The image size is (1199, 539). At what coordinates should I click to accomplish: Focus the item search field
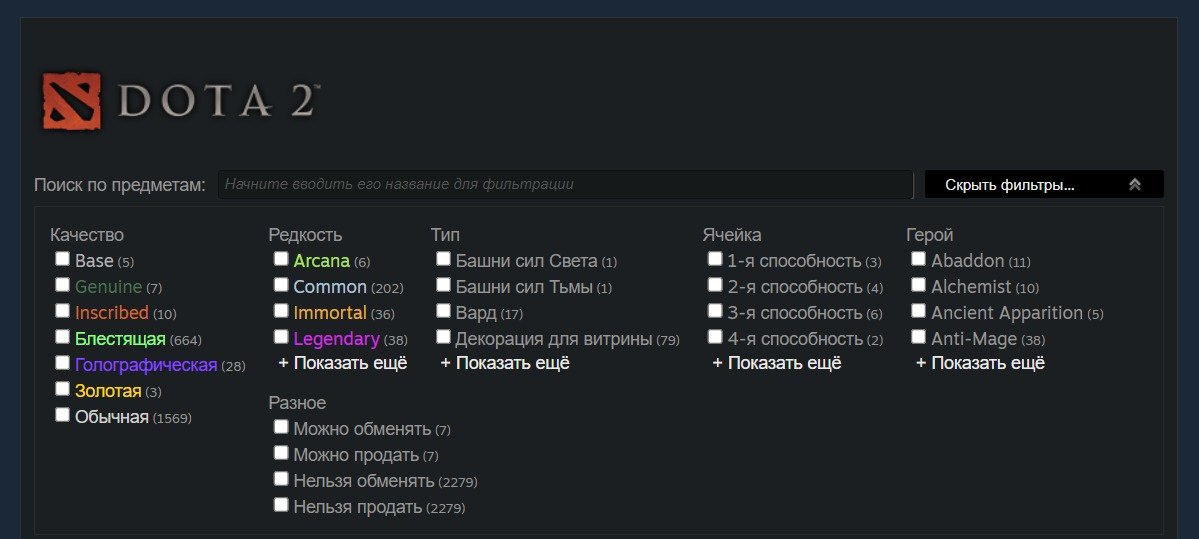(x=565, y=184)
